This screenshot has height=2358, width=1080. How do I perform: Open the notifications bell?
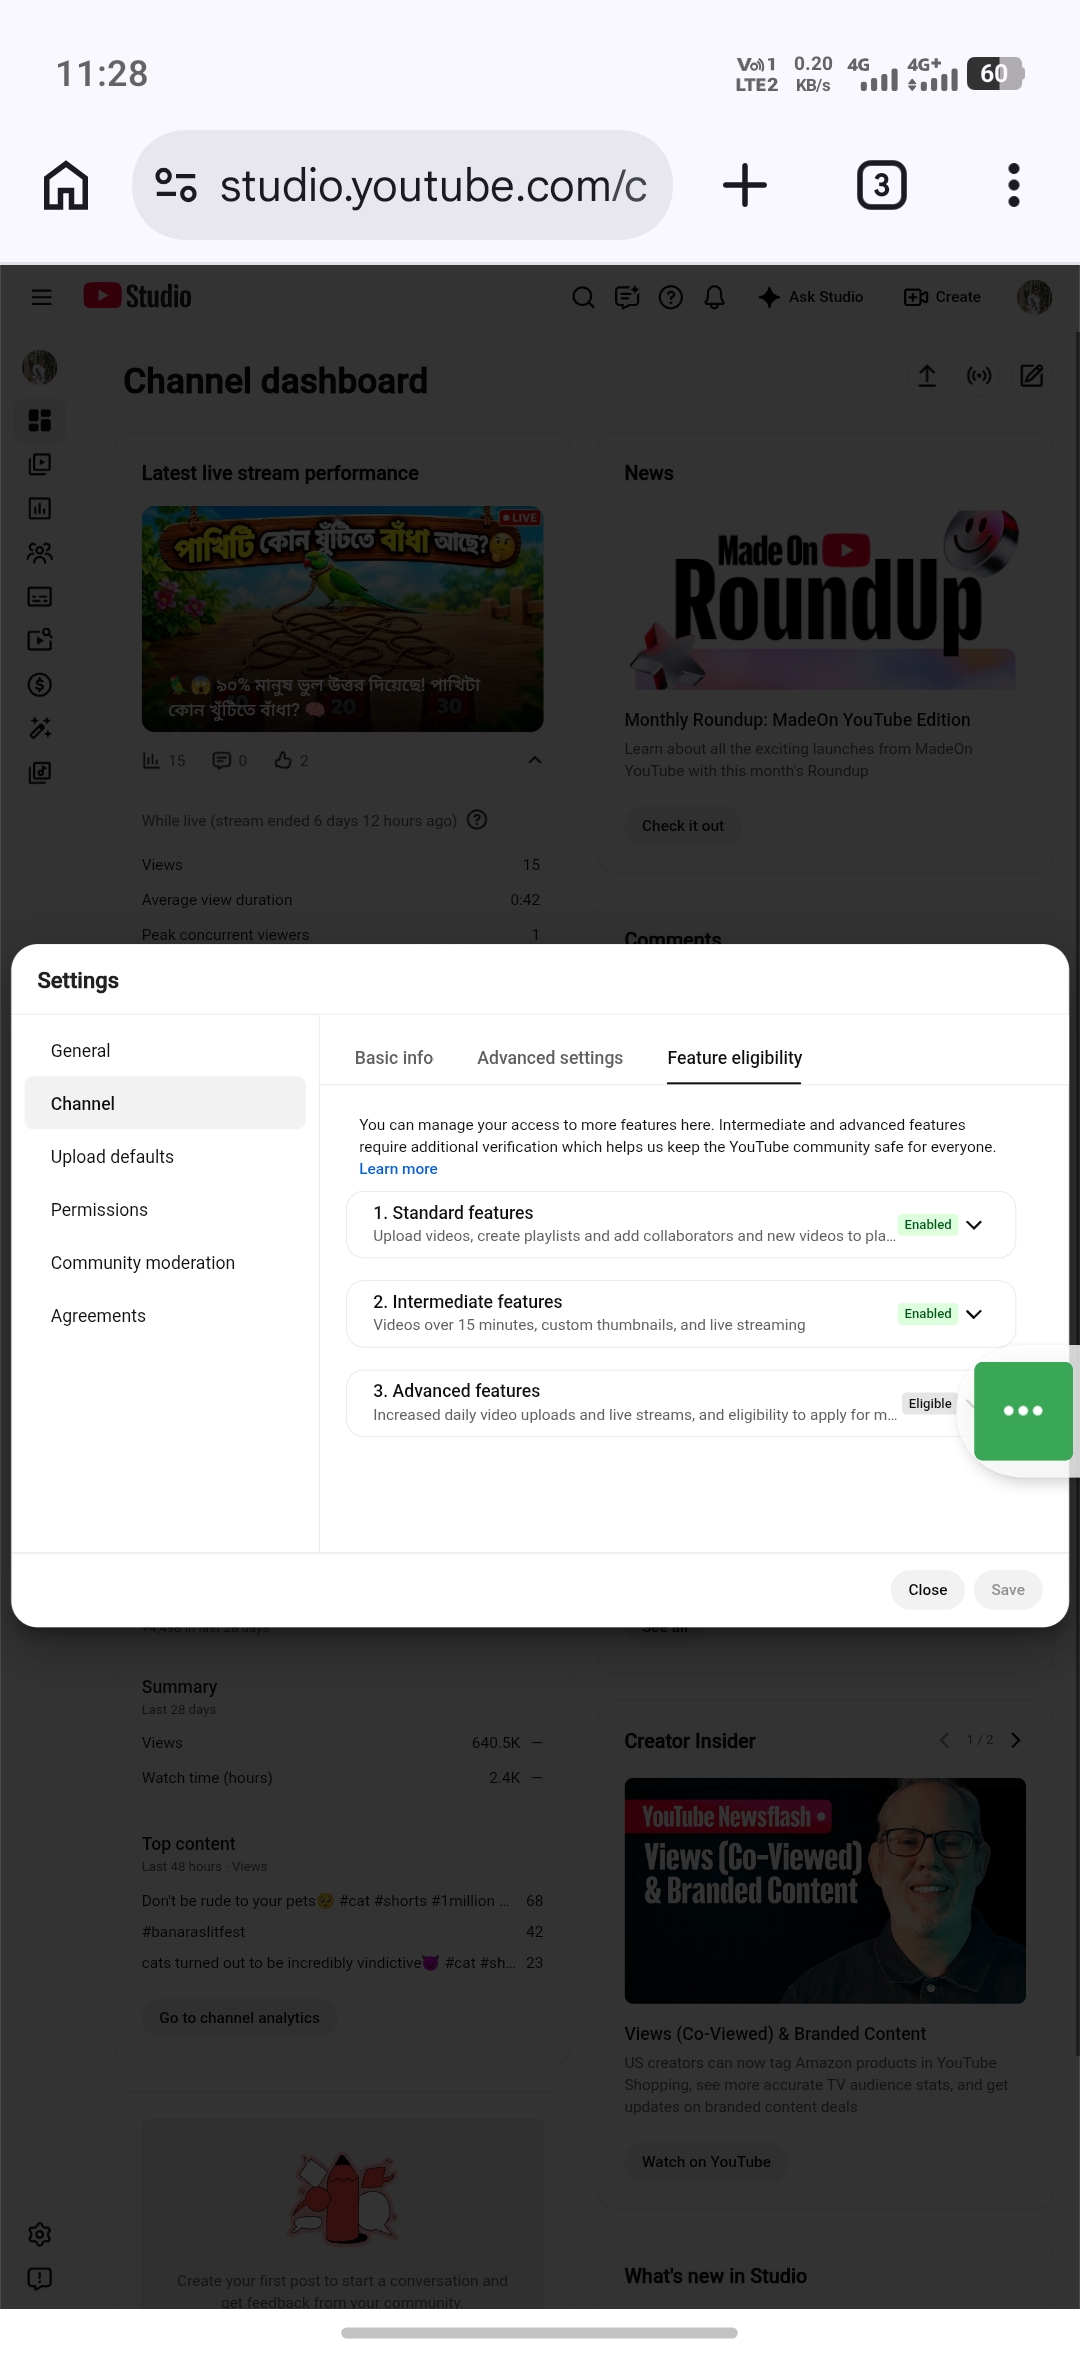[x=714, y=297]
